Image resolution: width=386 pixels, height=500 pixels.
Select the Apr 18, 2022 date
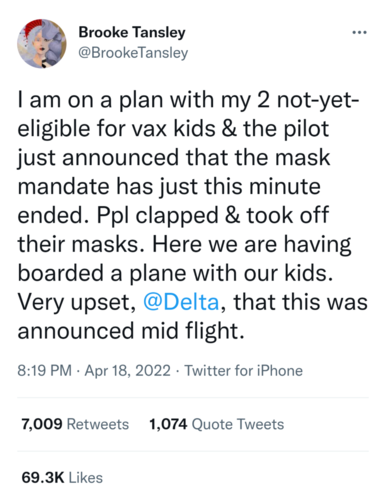click(127, 371)
